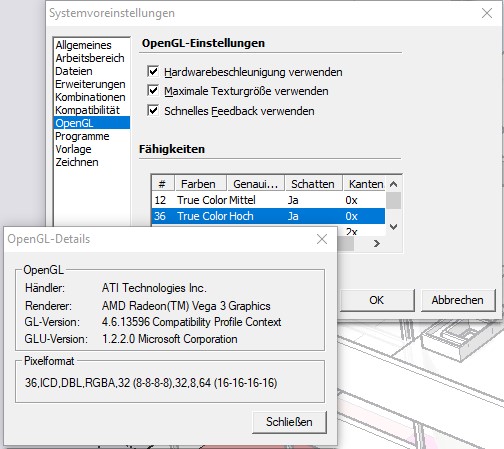Close the OpenGL-Details dialog with X
Screen dimensions: 504x449
point(322,239)
